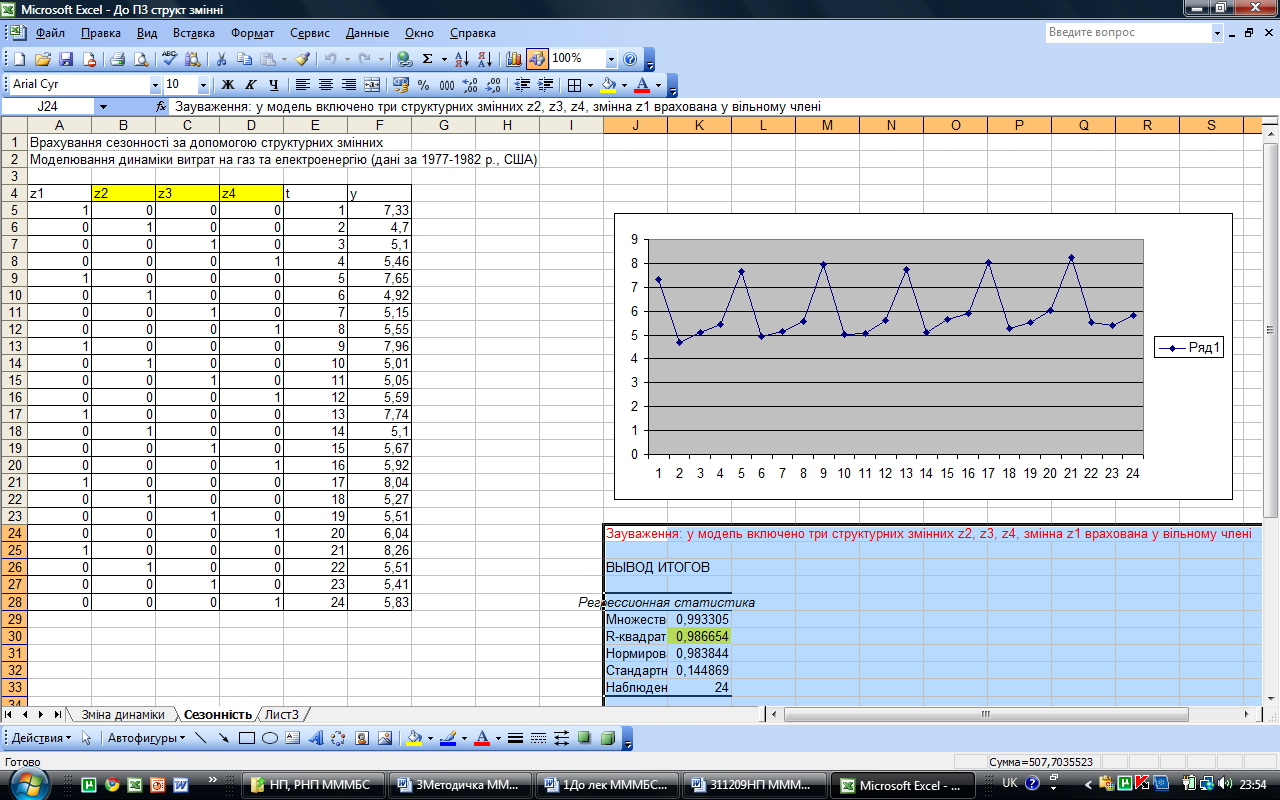Screen dimensions: 1280x800
Task: Click the Copy icon
Action: pyautogui.click(x=245, y=59)
